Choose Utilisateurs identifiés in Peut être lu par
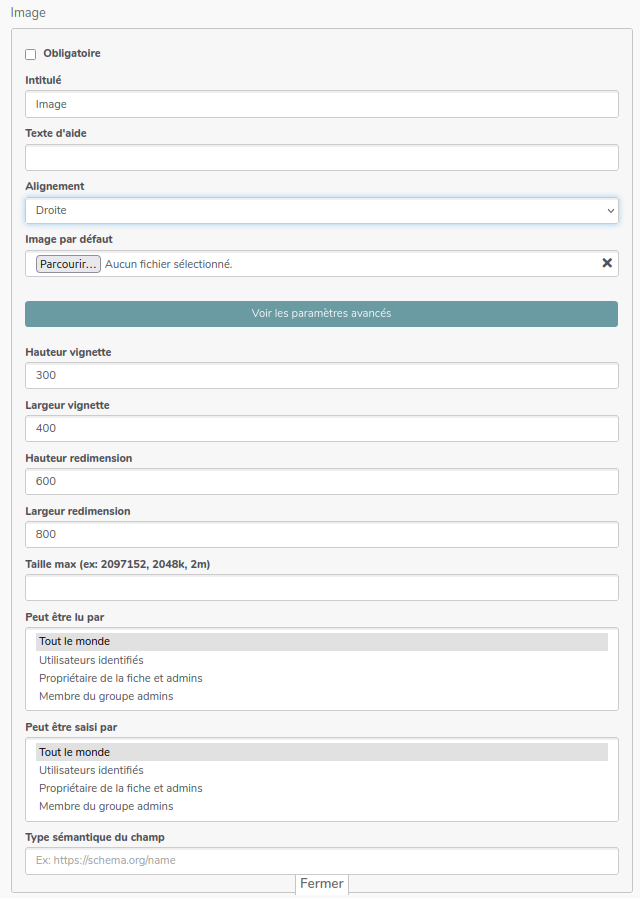 91,660
